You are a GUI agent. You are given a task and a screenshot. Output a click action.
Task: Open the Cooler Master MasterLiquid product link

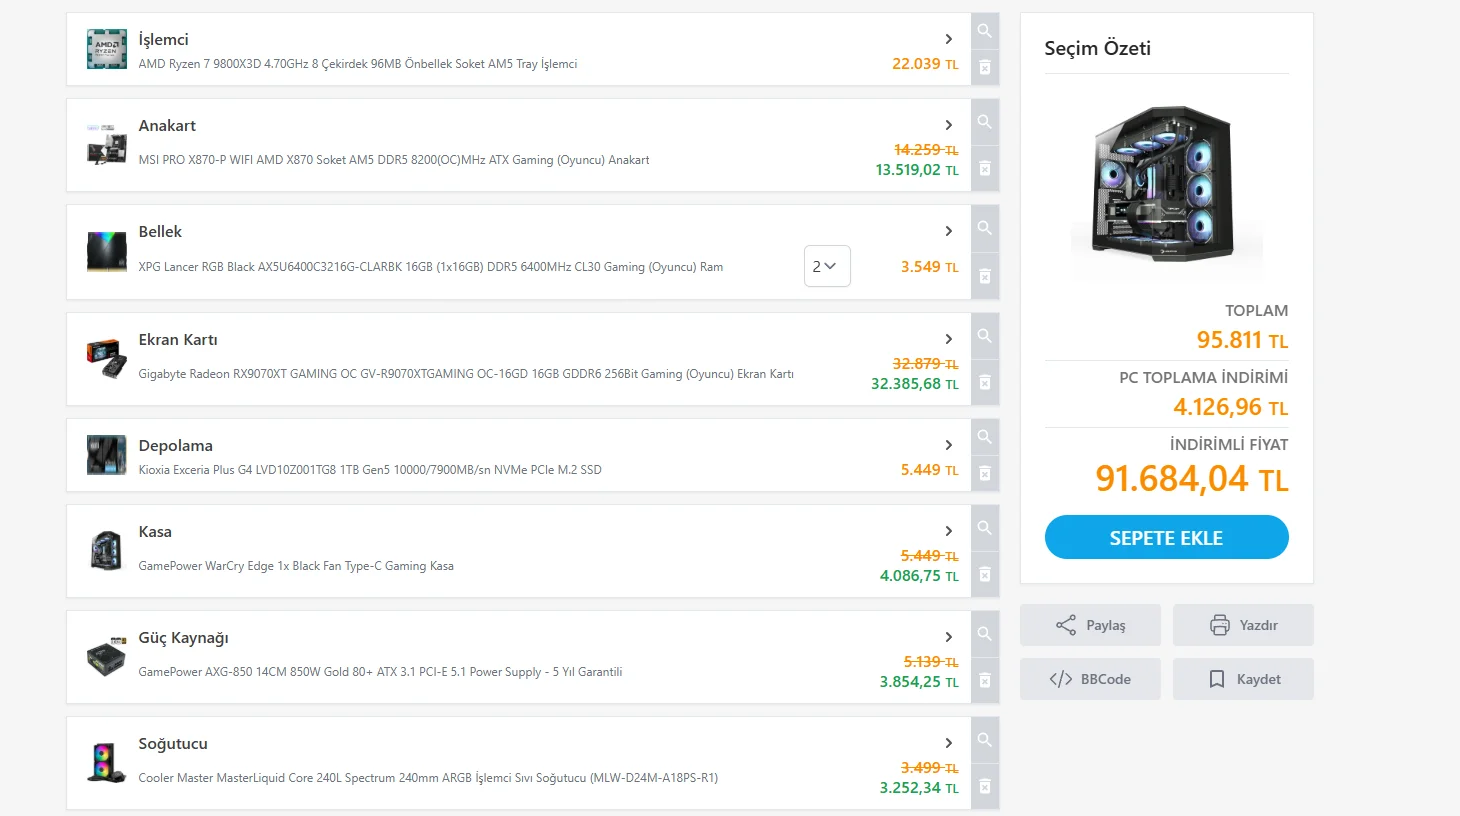(x=428, y=778)
